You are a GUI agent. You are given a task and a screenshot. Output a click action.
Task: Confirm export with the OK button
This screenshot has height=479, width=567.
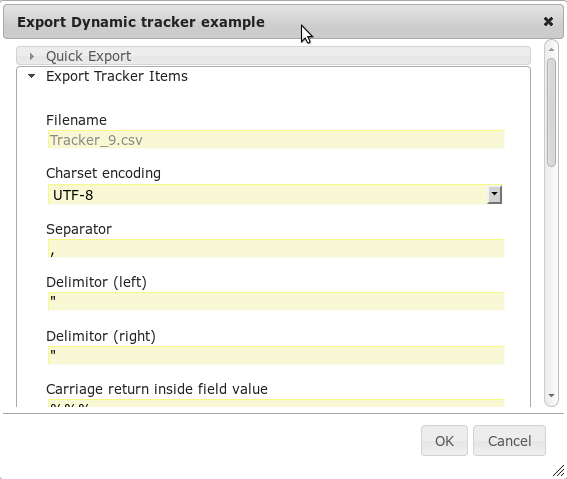444,441
